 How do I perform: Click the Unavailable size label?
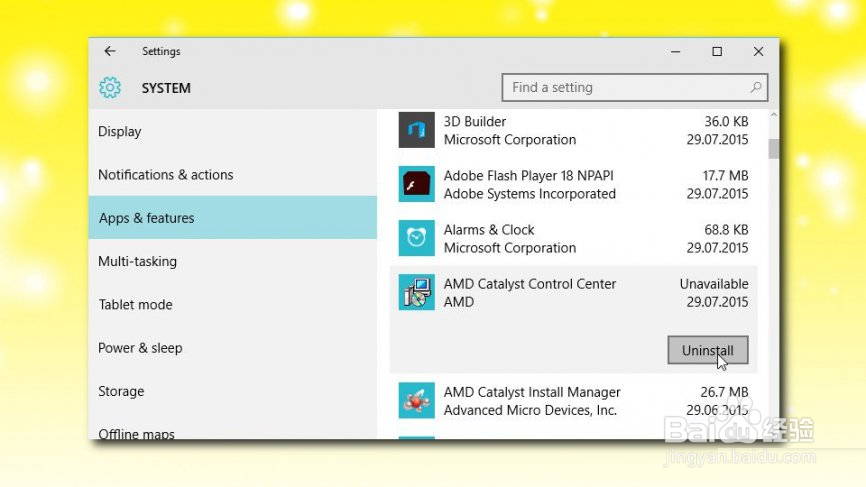714,284
